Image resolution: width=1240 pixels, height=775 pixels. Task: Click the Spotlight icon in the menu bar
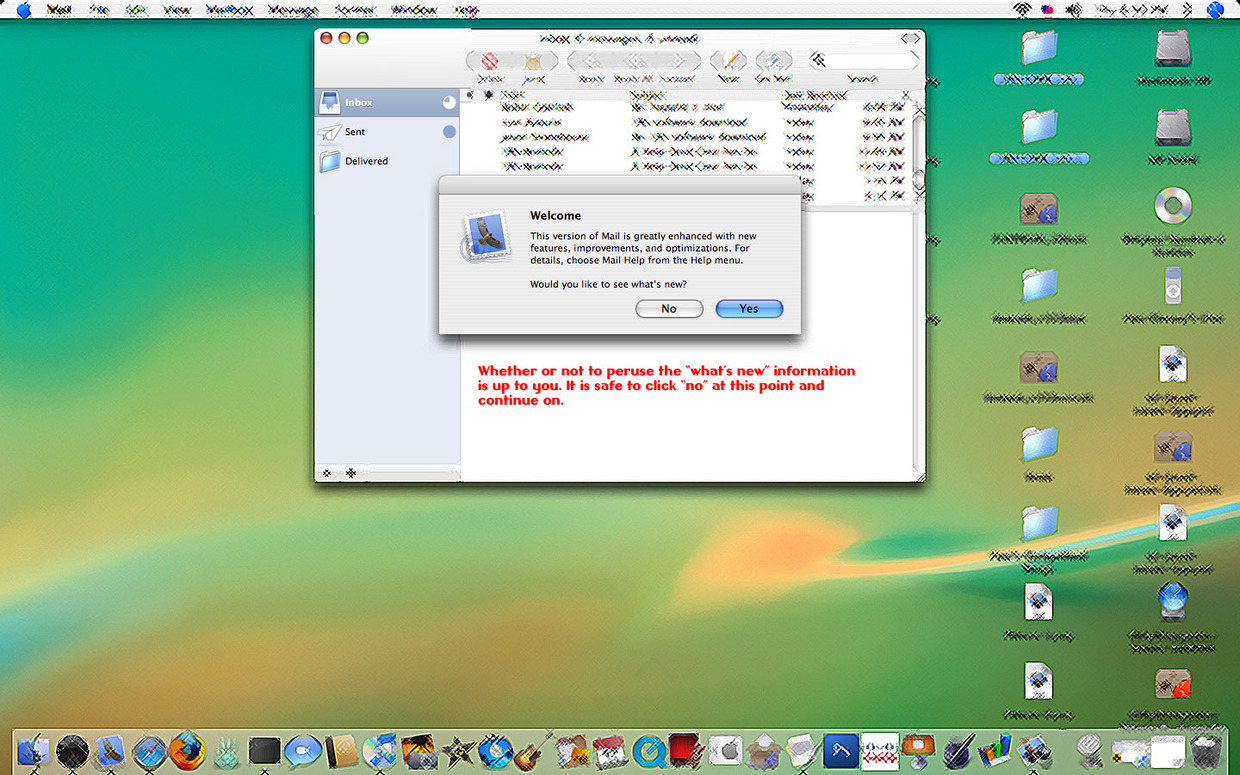(1215, 10)
